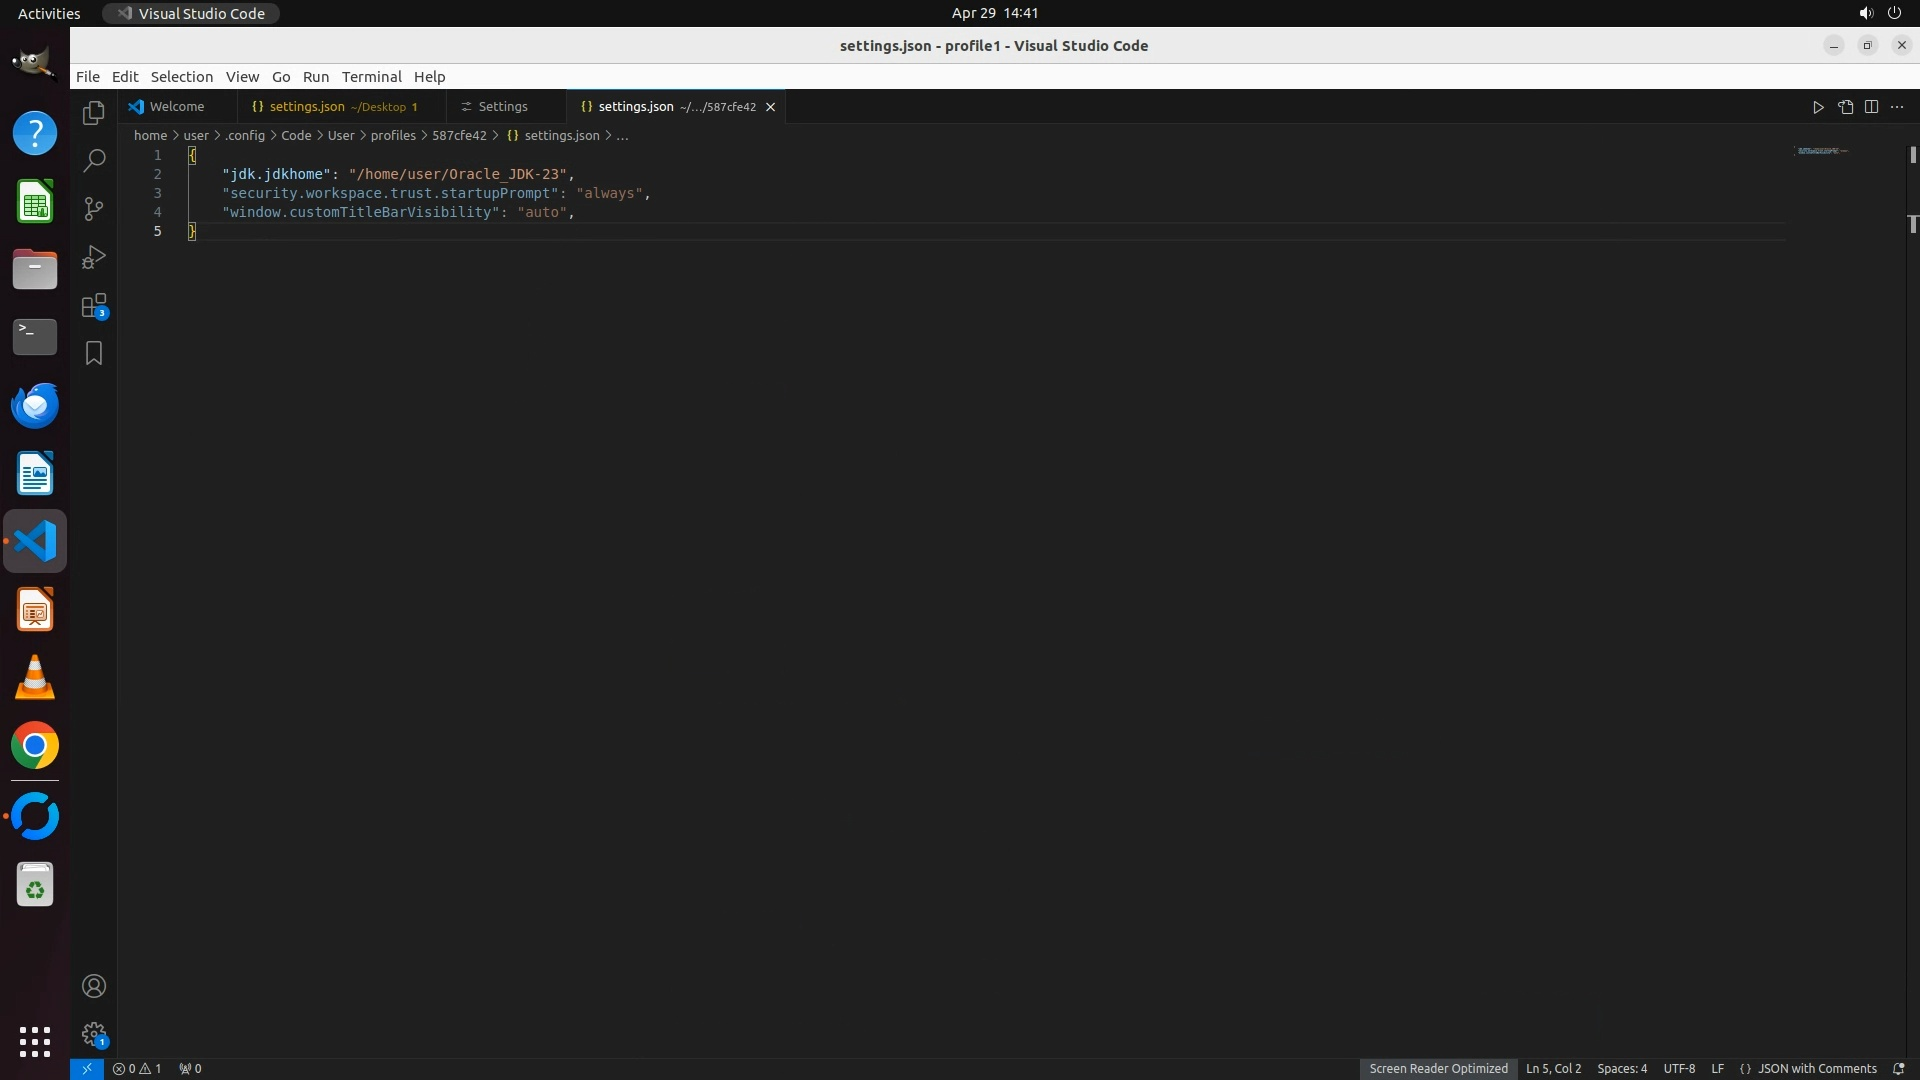1920x1080 pixels.
Task: Click the Run play icon in editor toolbar
Action: click(1818, 107)
